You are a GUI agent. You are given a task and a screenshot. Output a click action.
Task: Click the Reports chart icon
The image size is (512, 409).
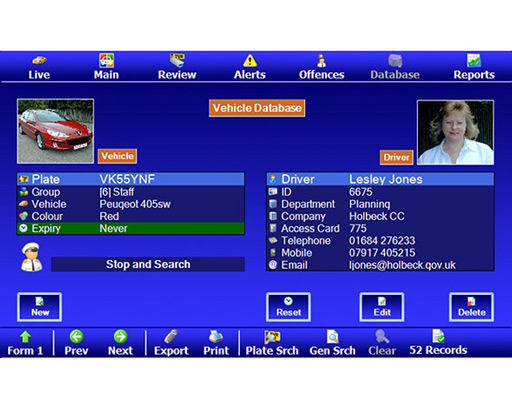click(x=474, y=60)
